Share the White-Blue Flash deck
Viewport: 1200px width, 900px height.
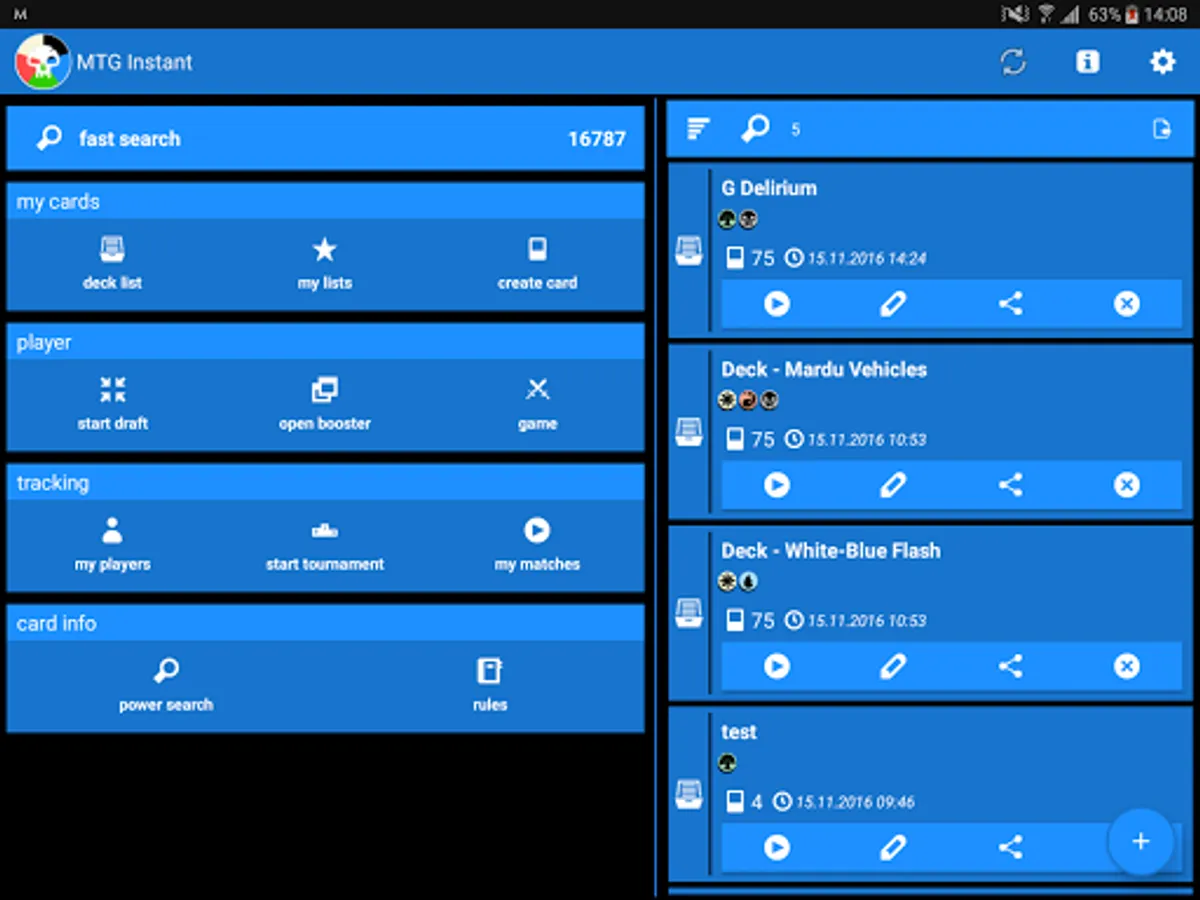(1010, 666)
